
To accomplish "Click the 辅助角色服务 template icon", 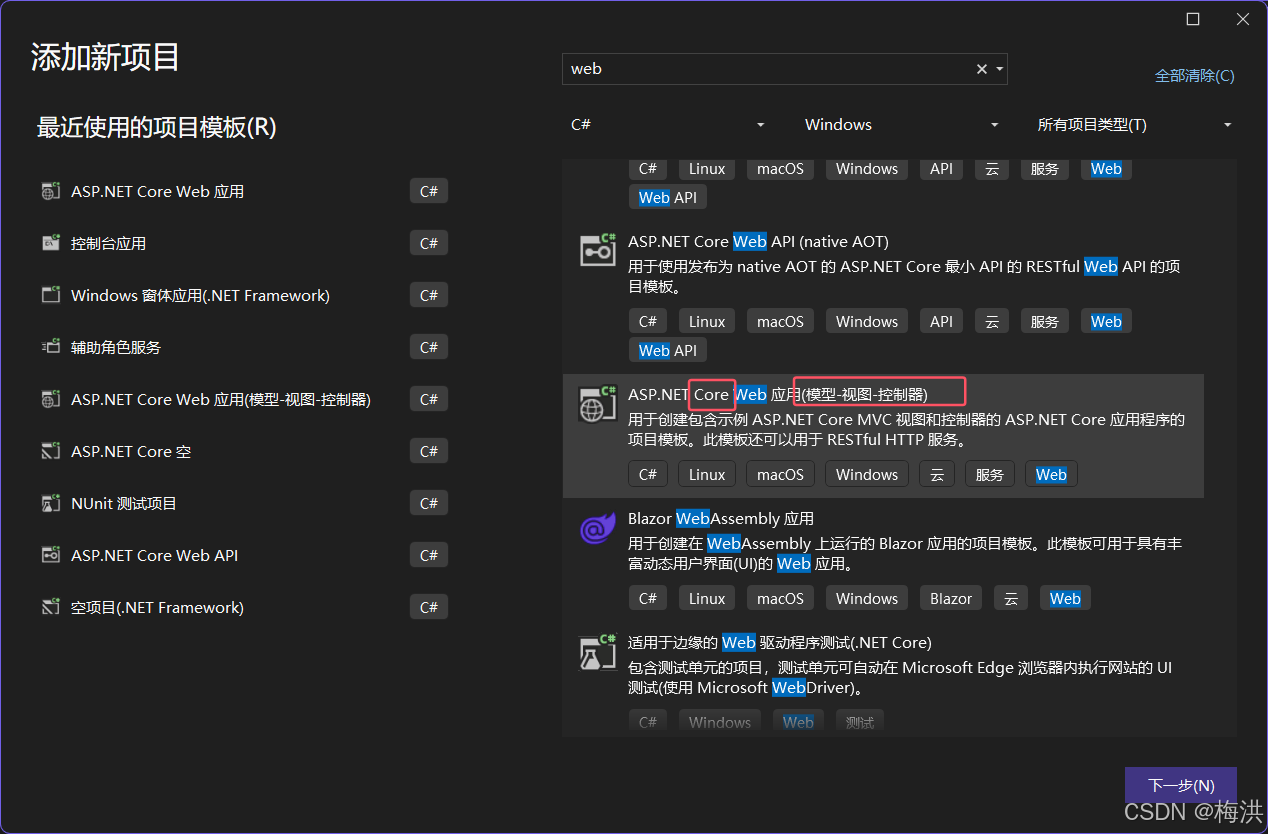I will click(x=50, y=347).
